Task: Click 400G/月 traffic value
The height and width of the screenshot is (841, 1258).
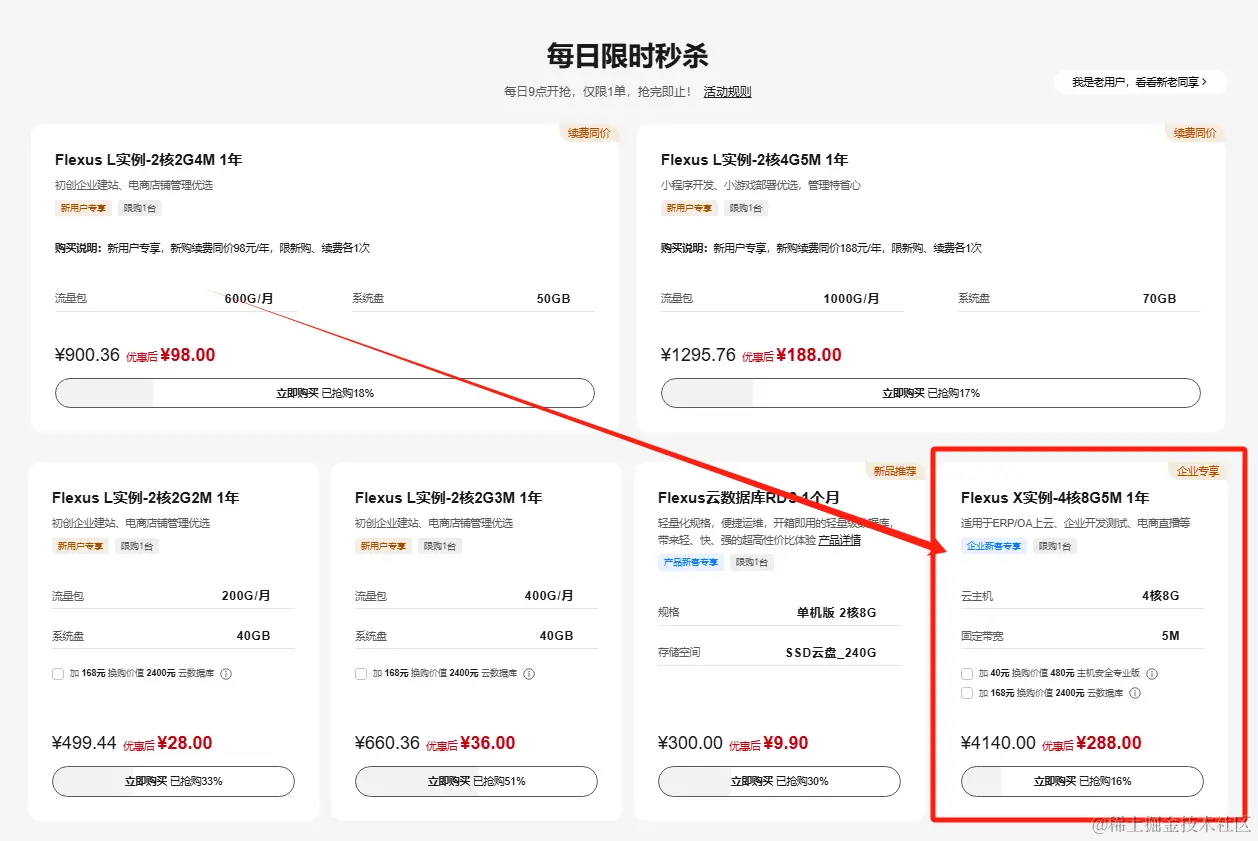Action: coord(549,596)
